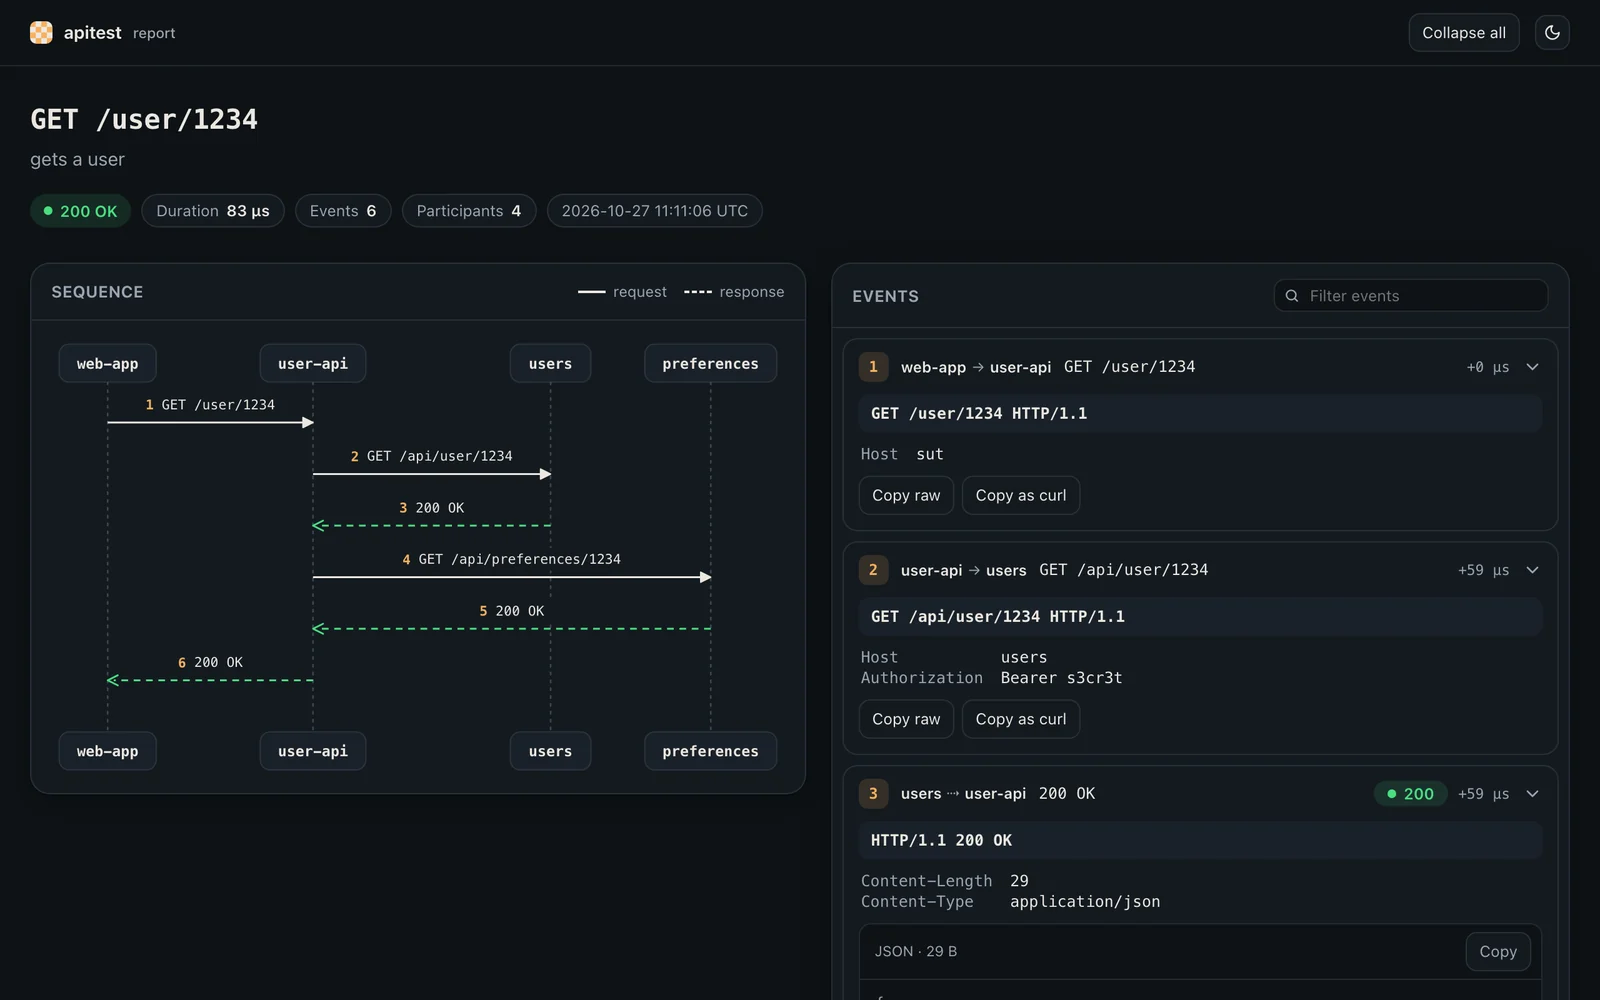Click the 2026-10-27 11:11:06 UTC timestamp pill
This screenshot has width=1600, height=1000.
coord(655,211)
